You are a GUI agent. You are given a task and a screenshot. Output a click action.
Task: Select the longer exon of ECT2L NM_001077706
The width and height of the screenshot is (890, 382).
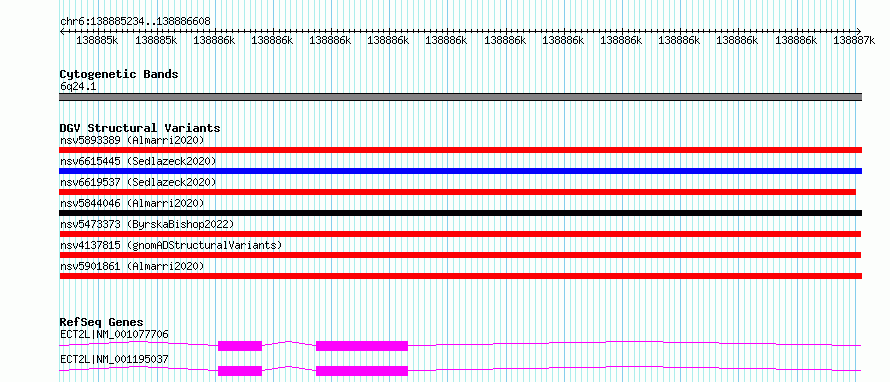click(362, 346)
